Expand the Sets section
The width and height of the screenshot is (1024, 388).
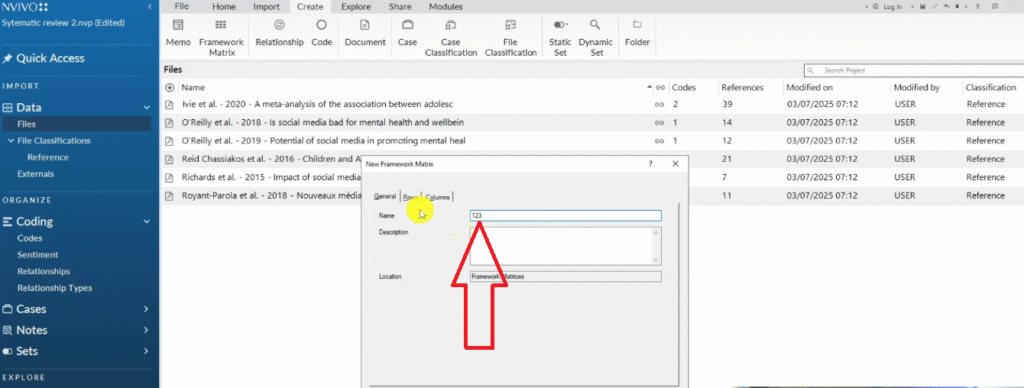pyautogui.click(x=146, y=351)
